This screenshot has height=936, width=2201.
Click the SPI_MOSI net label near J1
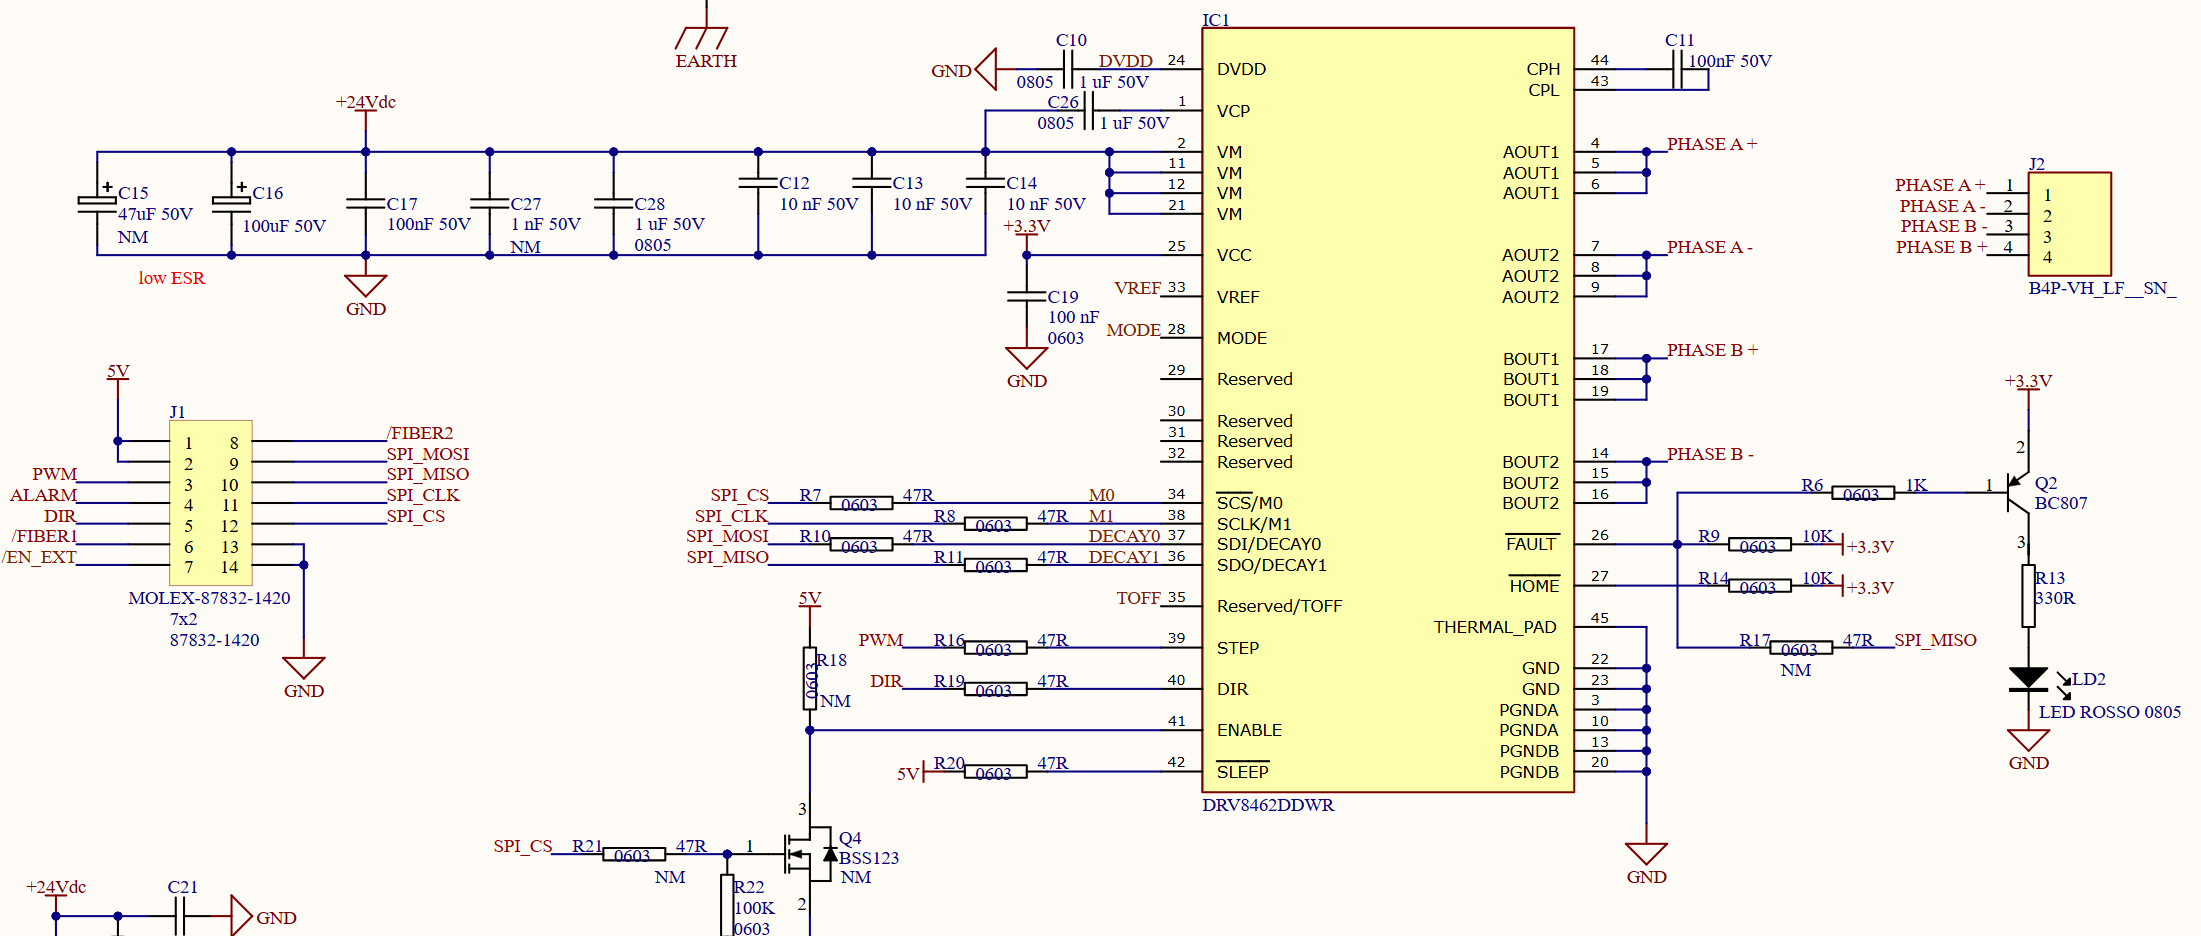pyautogui.click(x=428, y=454)
